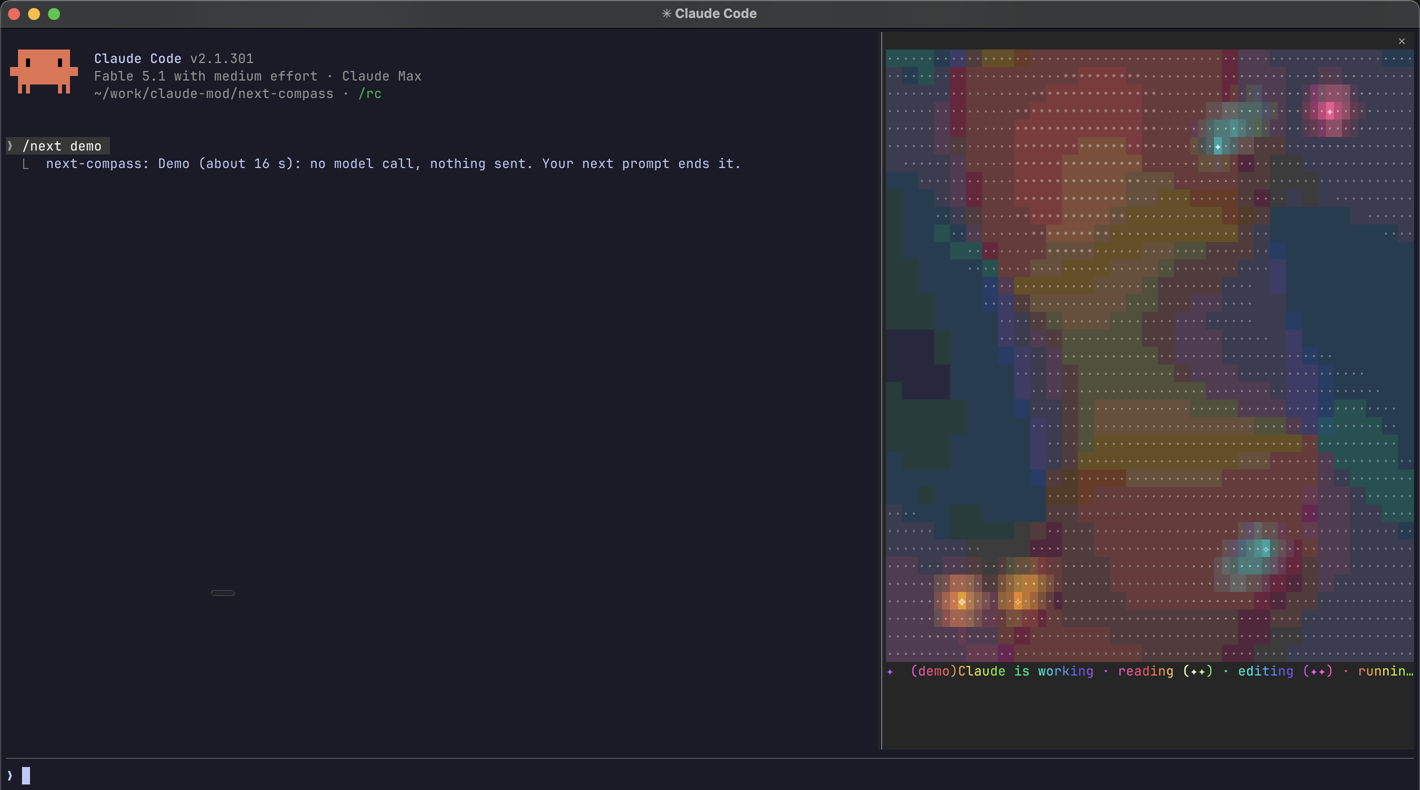Click 'Fable 5.1 with medium effort' text
The height and width of the screenshot is (790, 1420).
click(206, 76)
